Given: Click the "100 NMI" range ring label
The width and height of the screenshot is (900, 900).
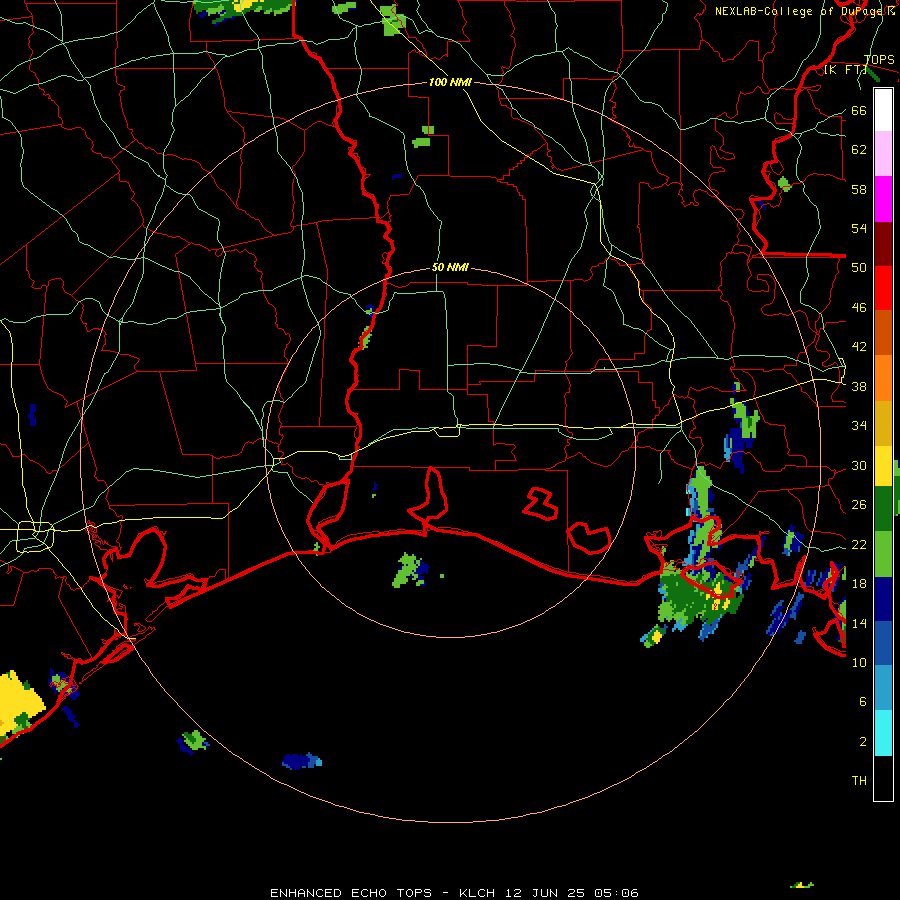Looking at the screenshot, I should tap(450, 83).
